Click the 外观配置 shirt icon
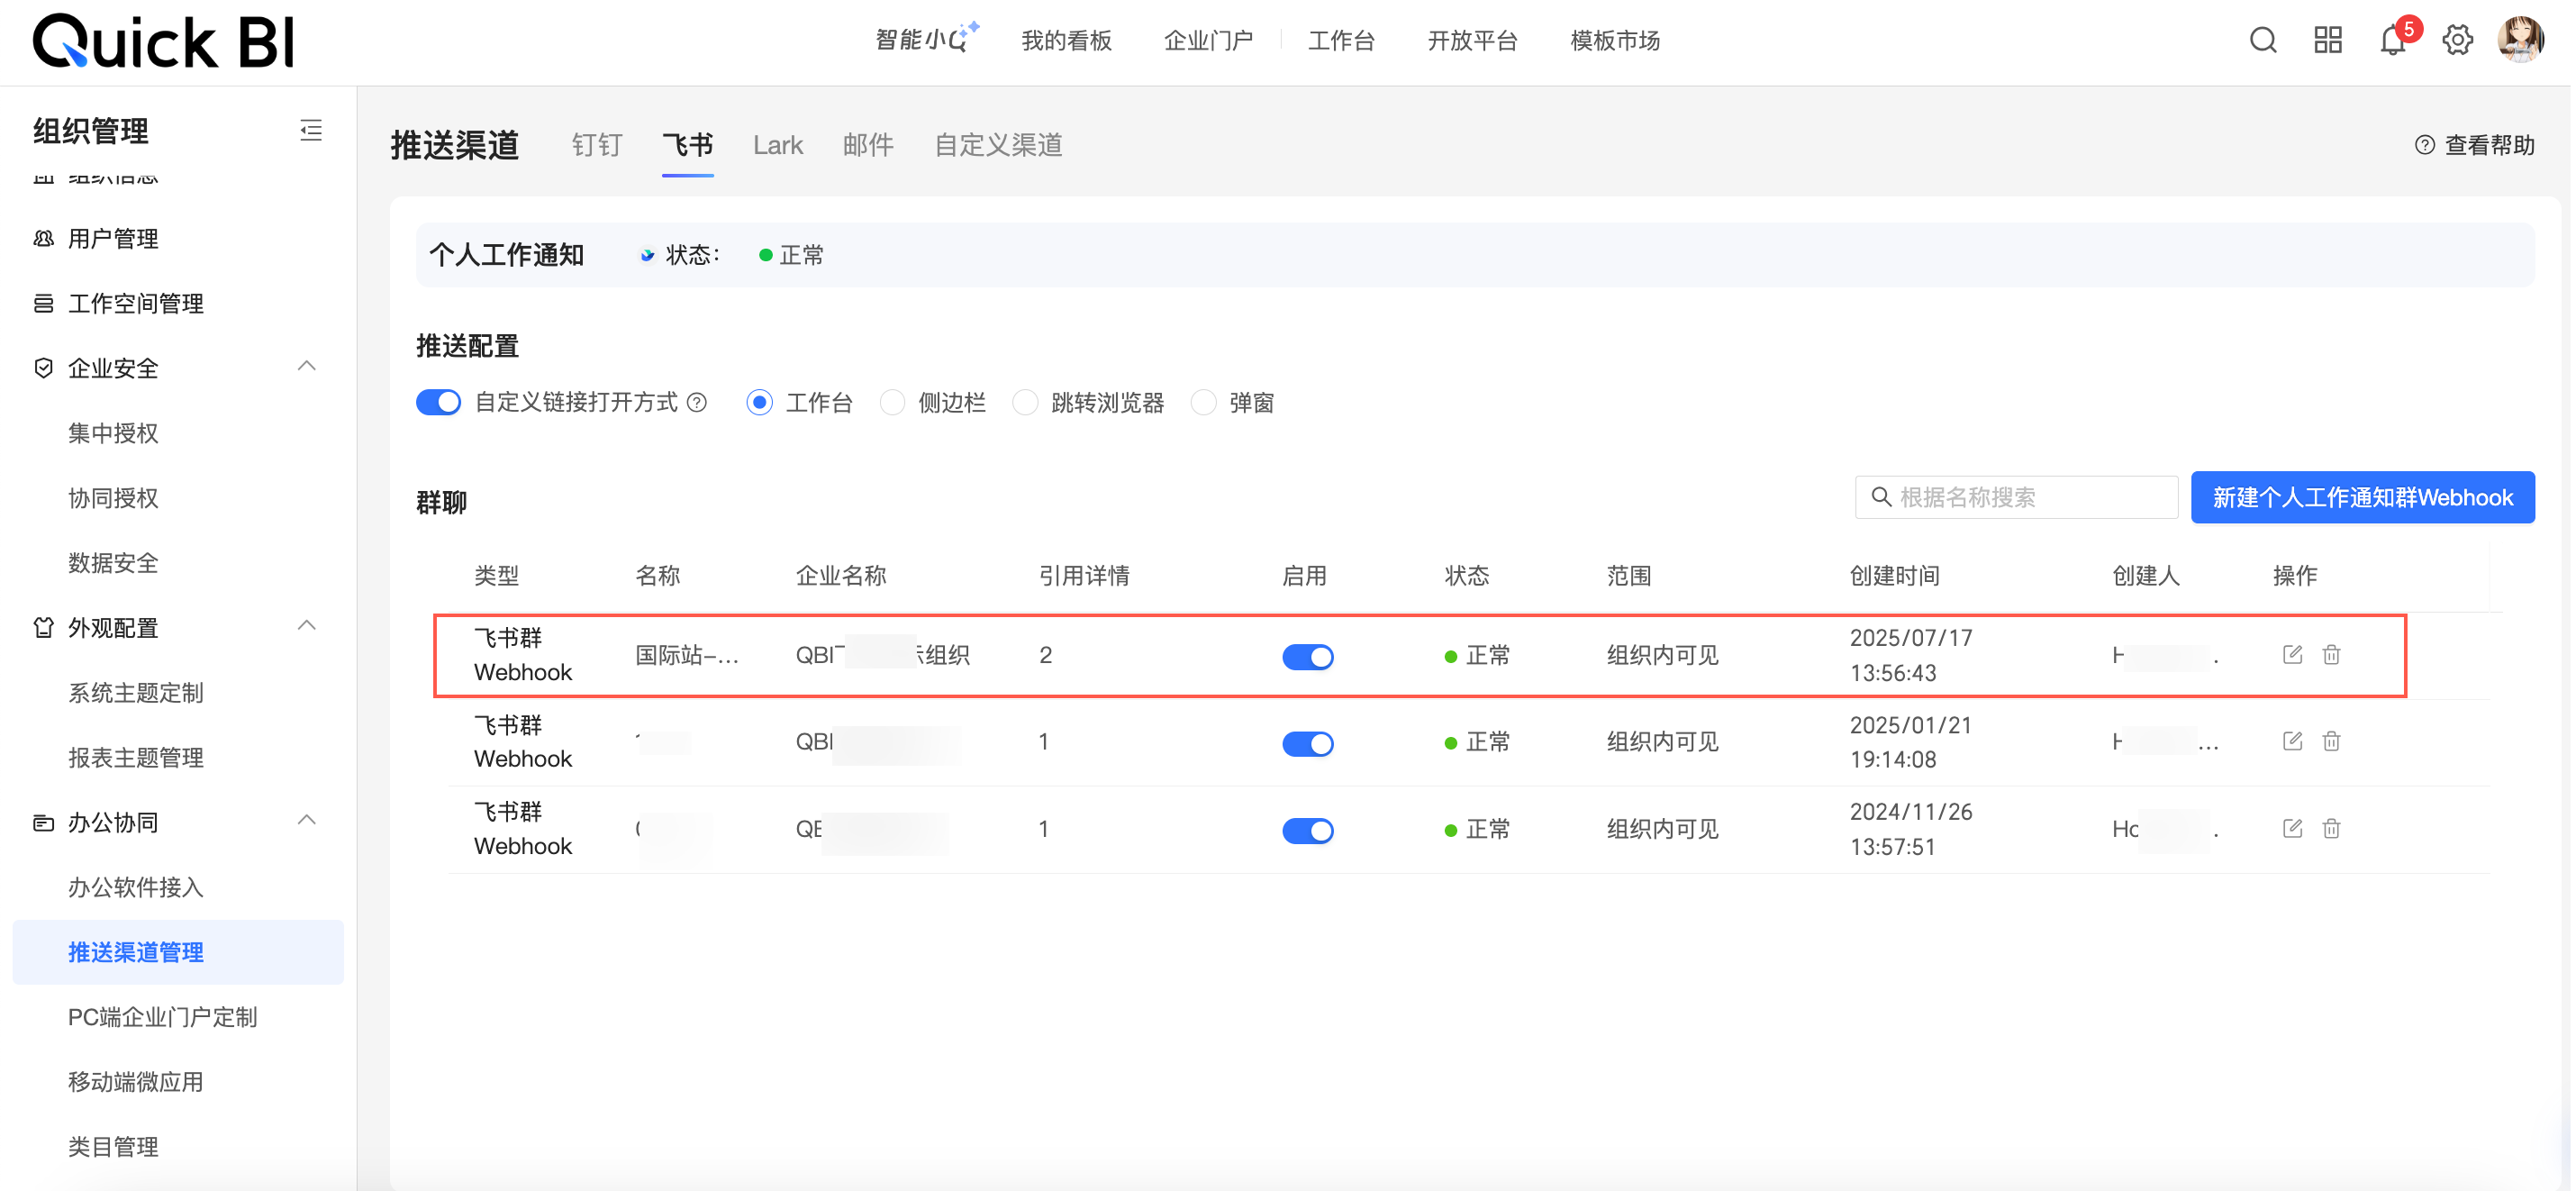The width and height of the screenshot is (2576, 1191). click(x=43, y=628)
